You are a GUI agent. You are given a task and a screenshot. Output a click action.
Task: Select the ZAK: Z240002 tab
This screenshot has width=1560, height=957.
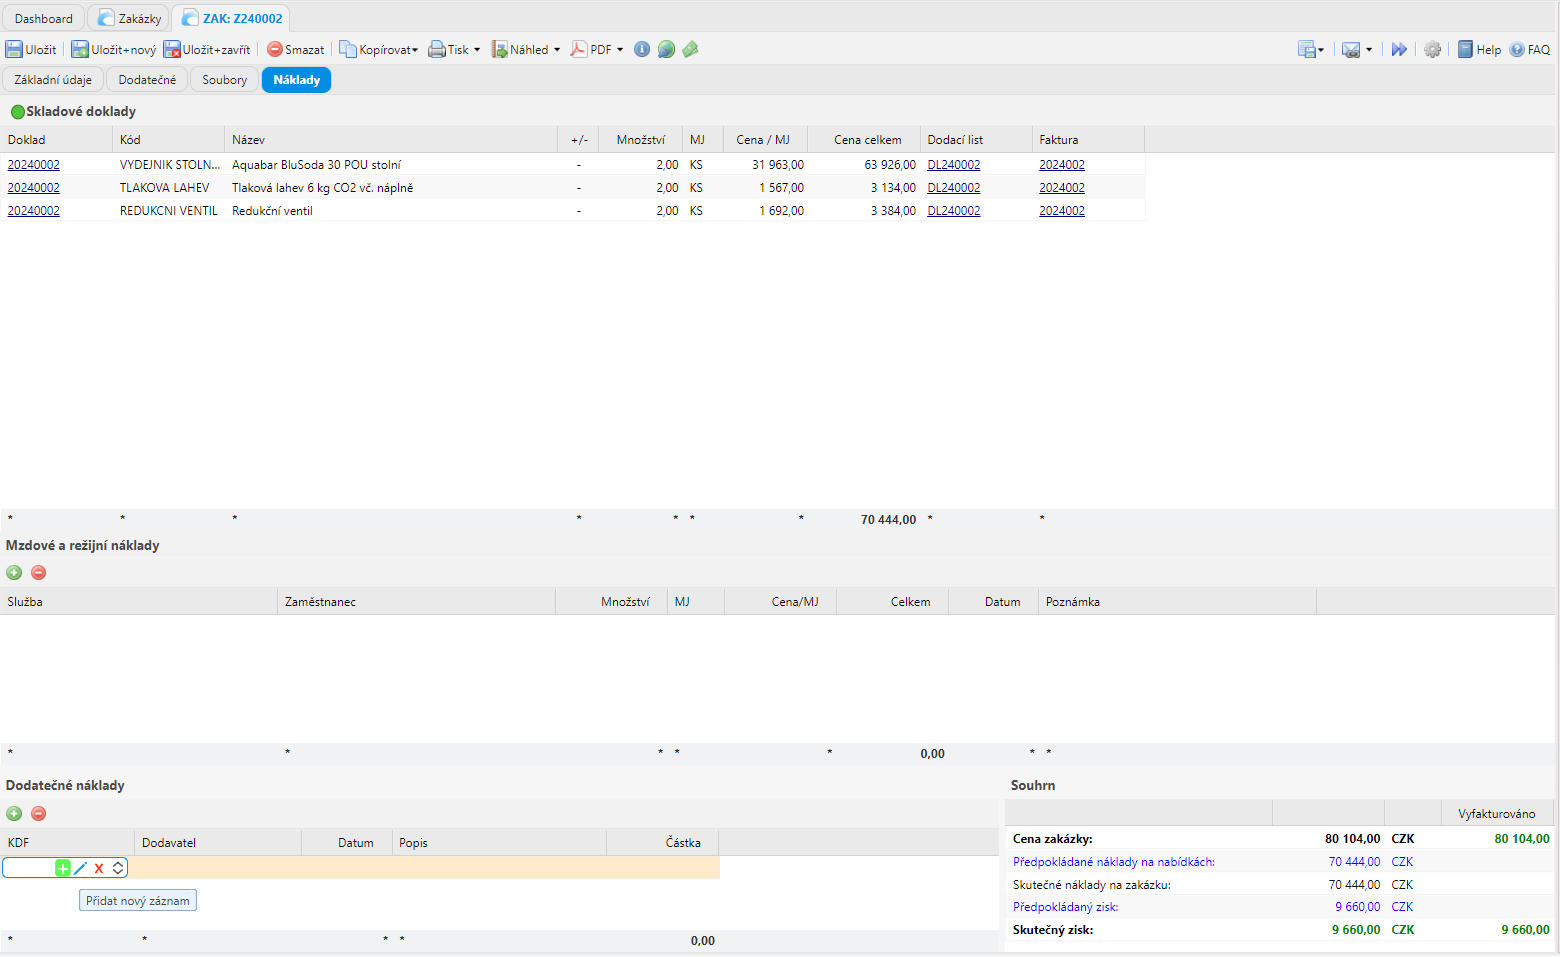pos(232,18)
